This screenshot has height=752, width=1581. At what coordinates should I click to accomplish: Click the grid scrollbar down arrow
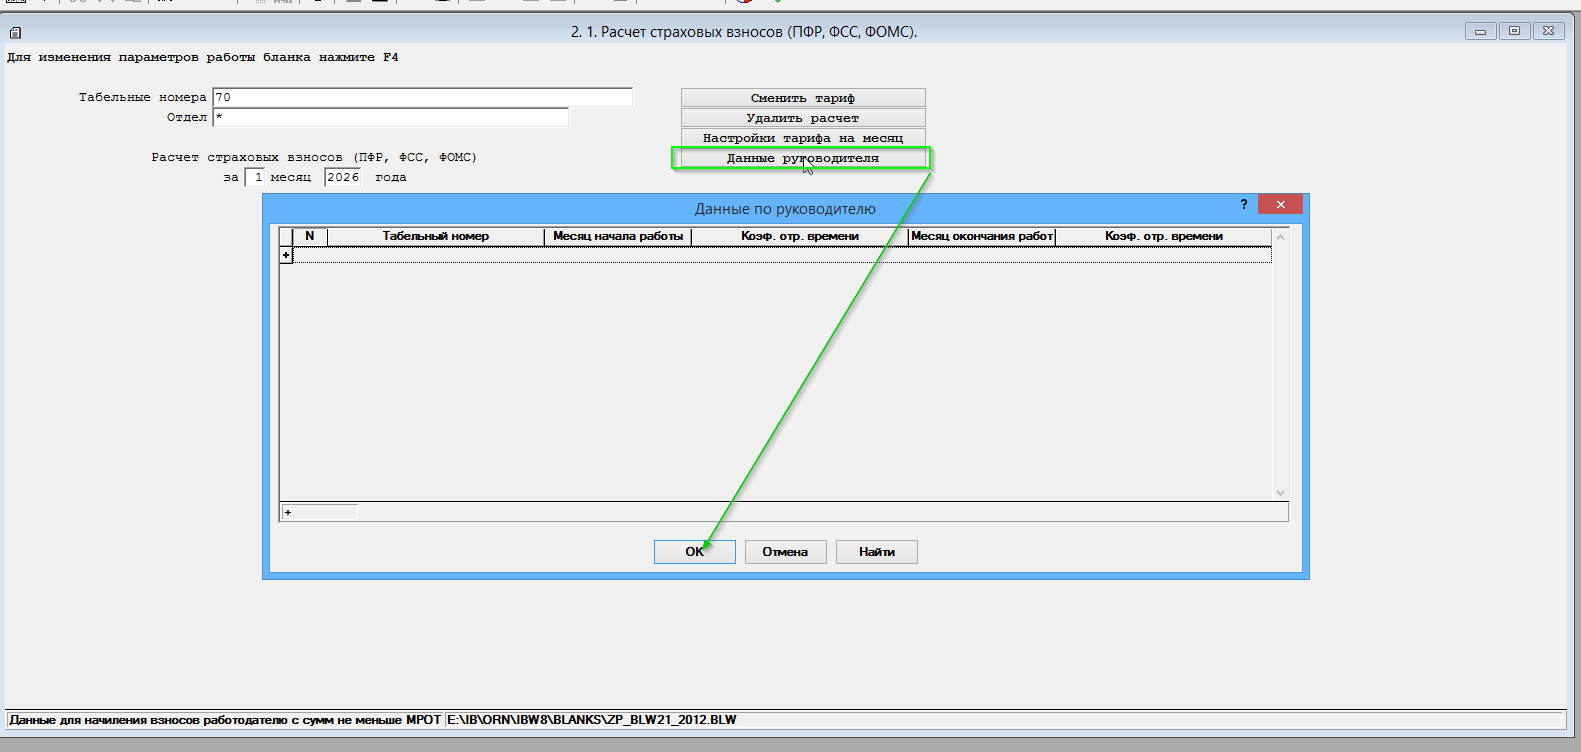(x=1280, y=492)
